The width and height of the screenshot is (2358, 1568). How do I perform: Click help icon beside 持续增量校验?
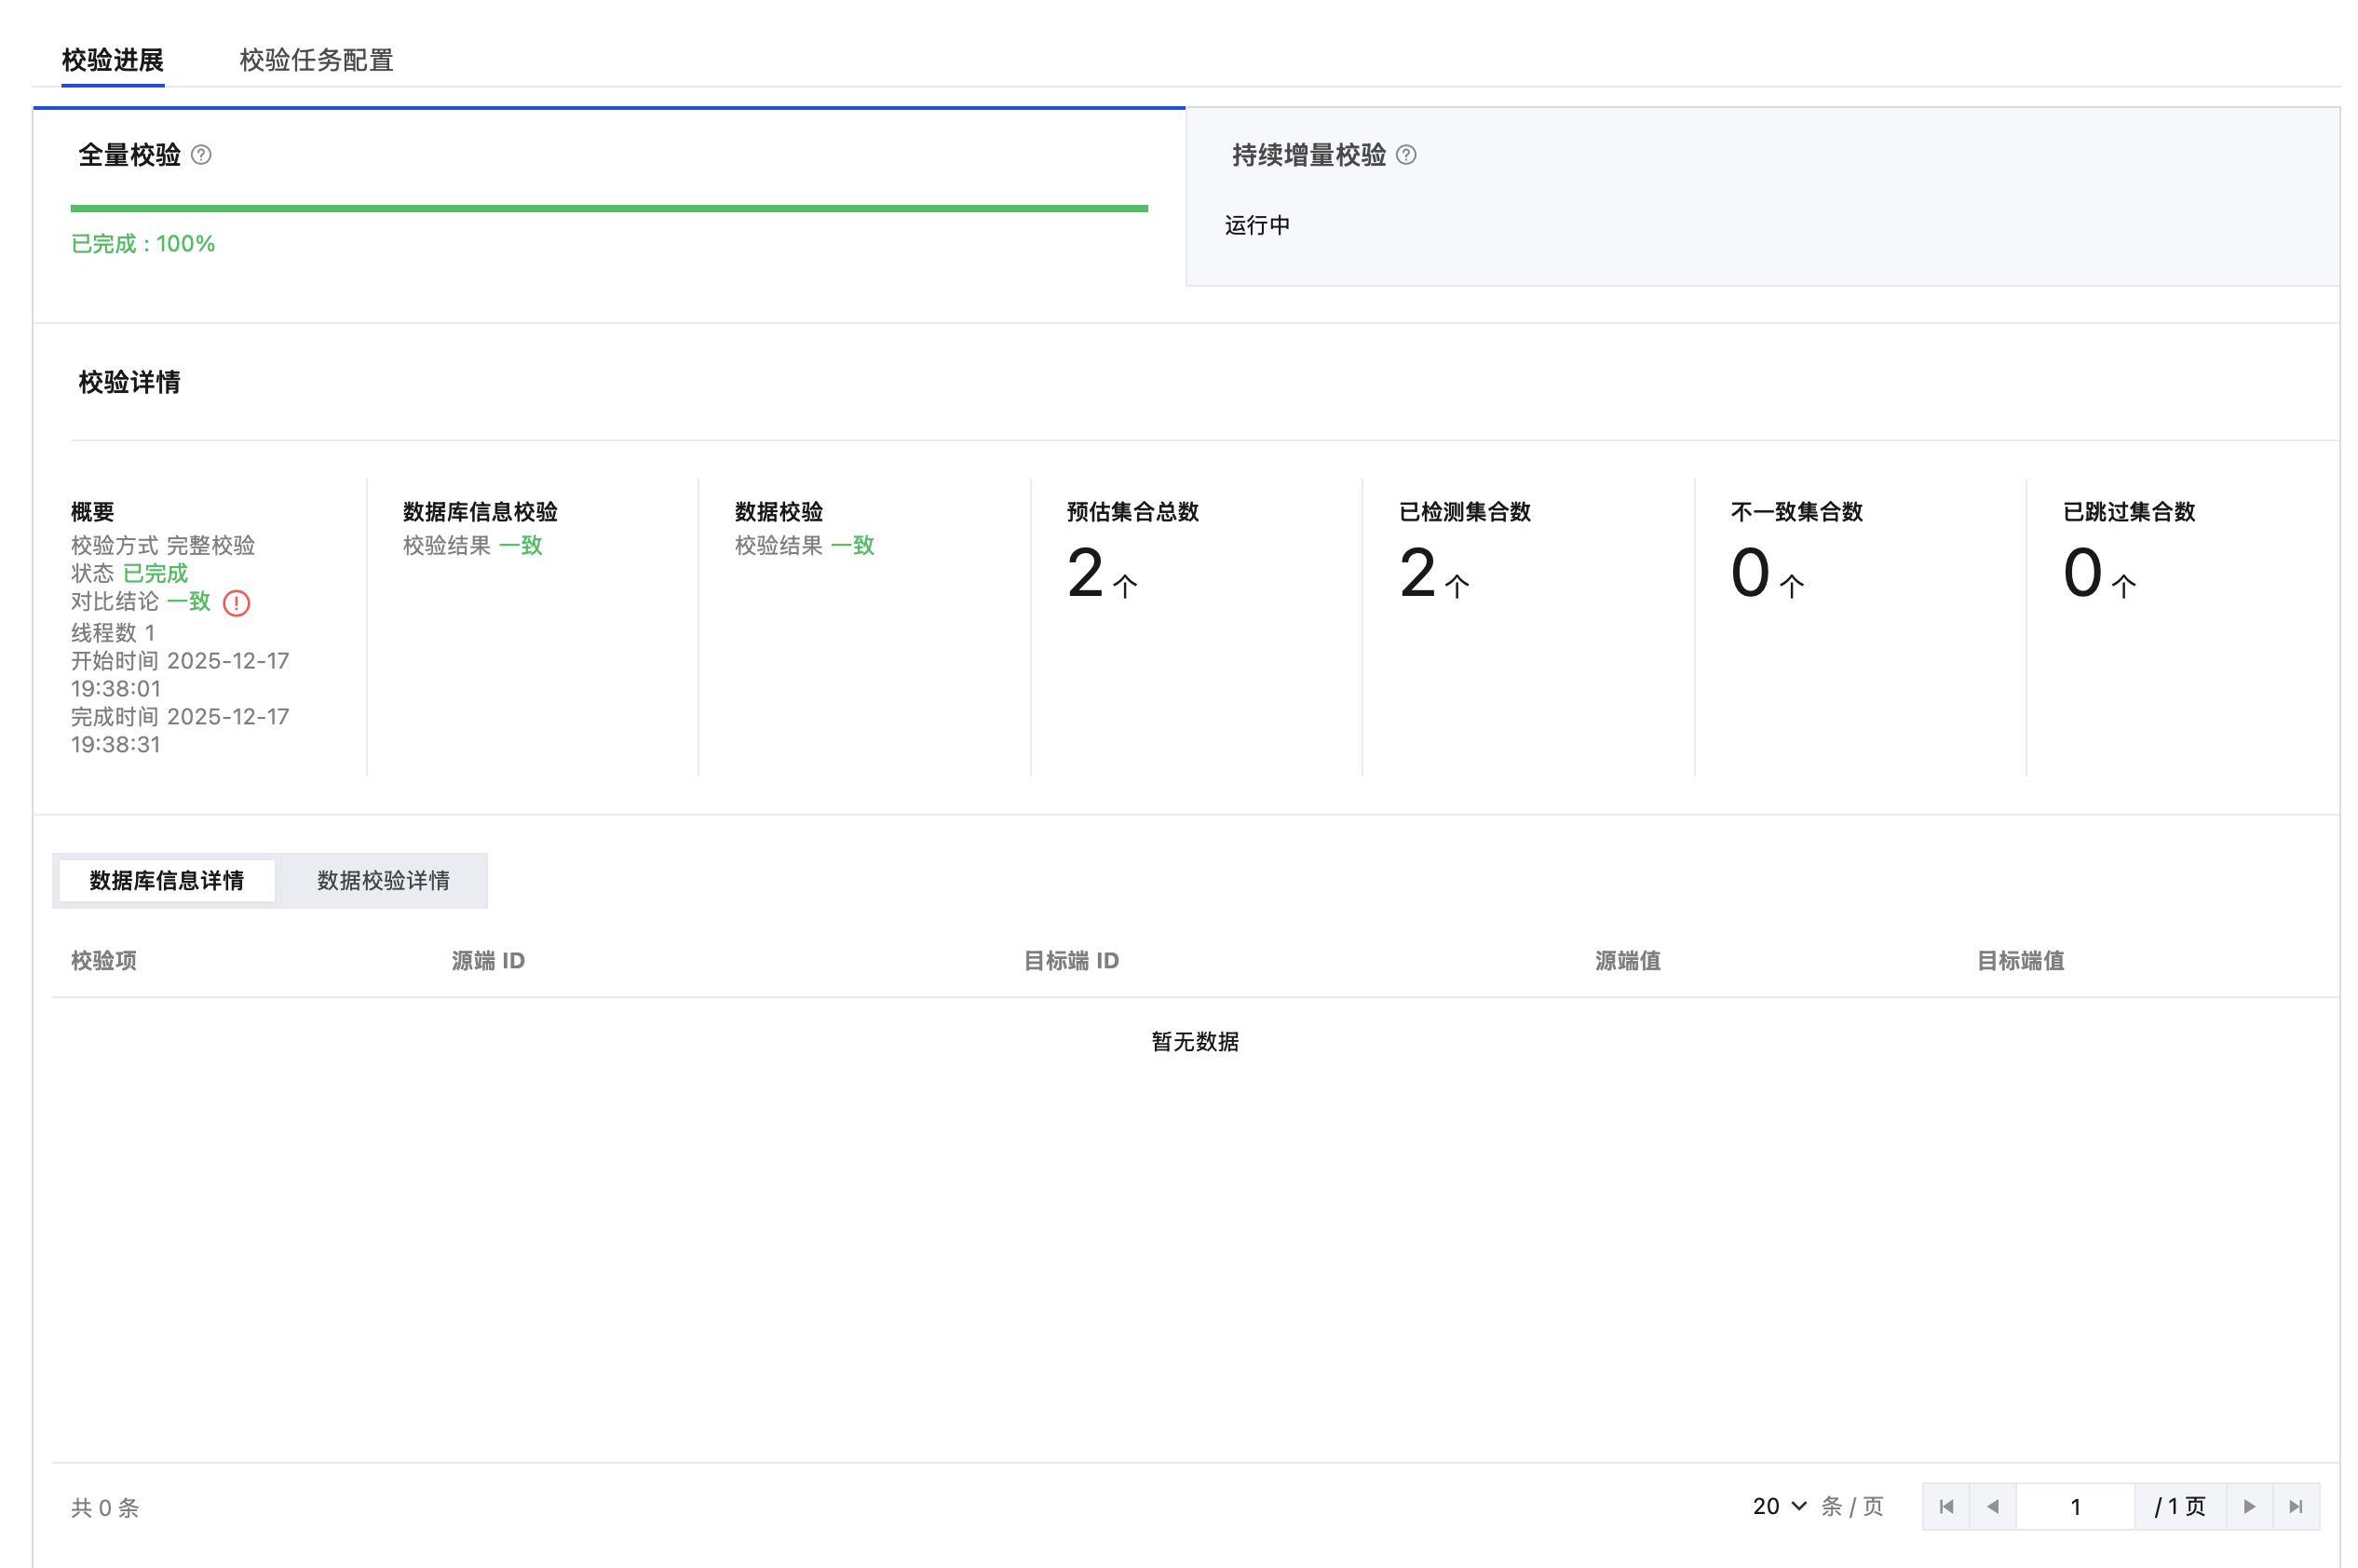click(x=1405, y=155)
